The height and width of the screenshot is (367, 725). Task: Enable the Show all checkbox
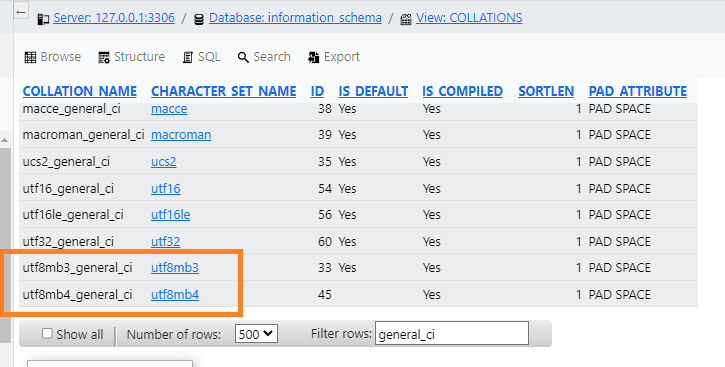tap(47, 333)
